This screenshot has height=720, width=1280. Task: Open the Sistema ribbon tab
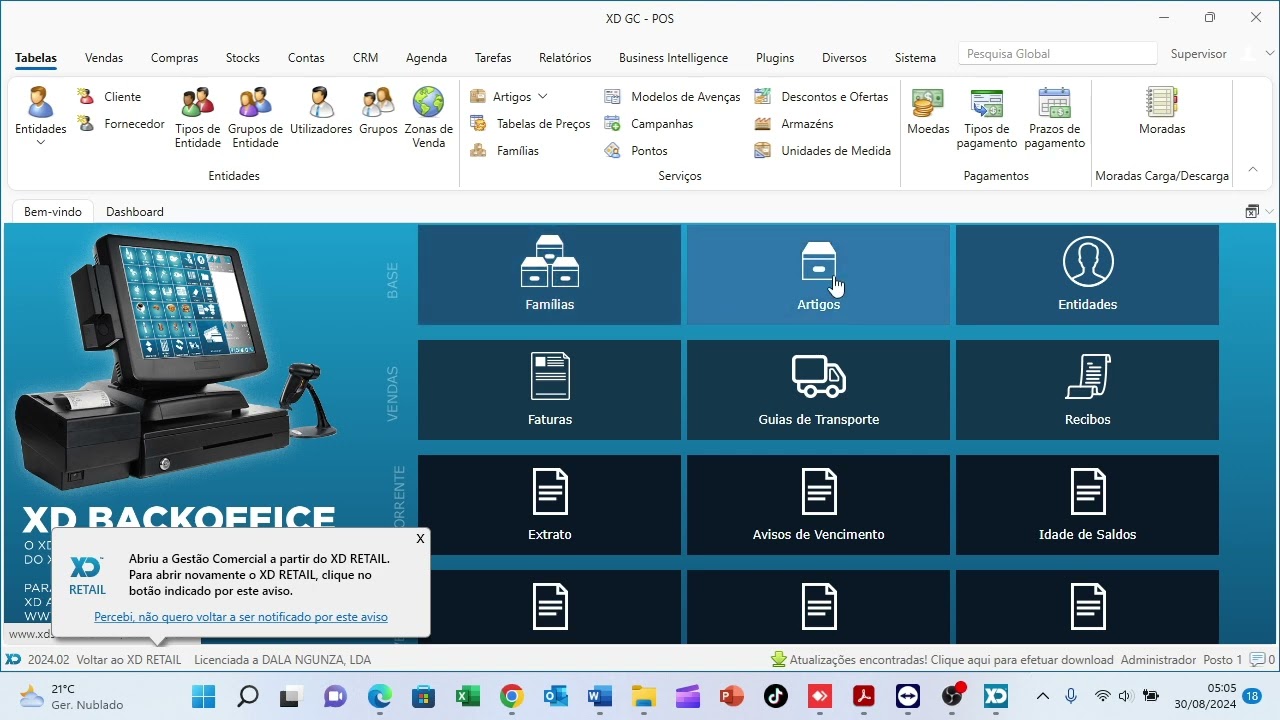pyautogui.click(x=915, y=58)
